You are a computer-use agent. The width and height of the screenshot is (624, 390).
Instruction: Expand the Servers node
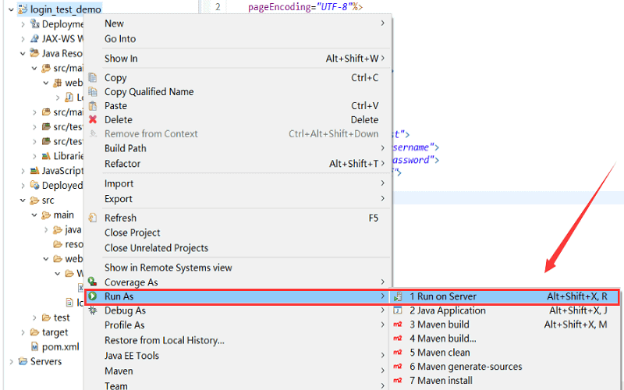pos(11,361)
